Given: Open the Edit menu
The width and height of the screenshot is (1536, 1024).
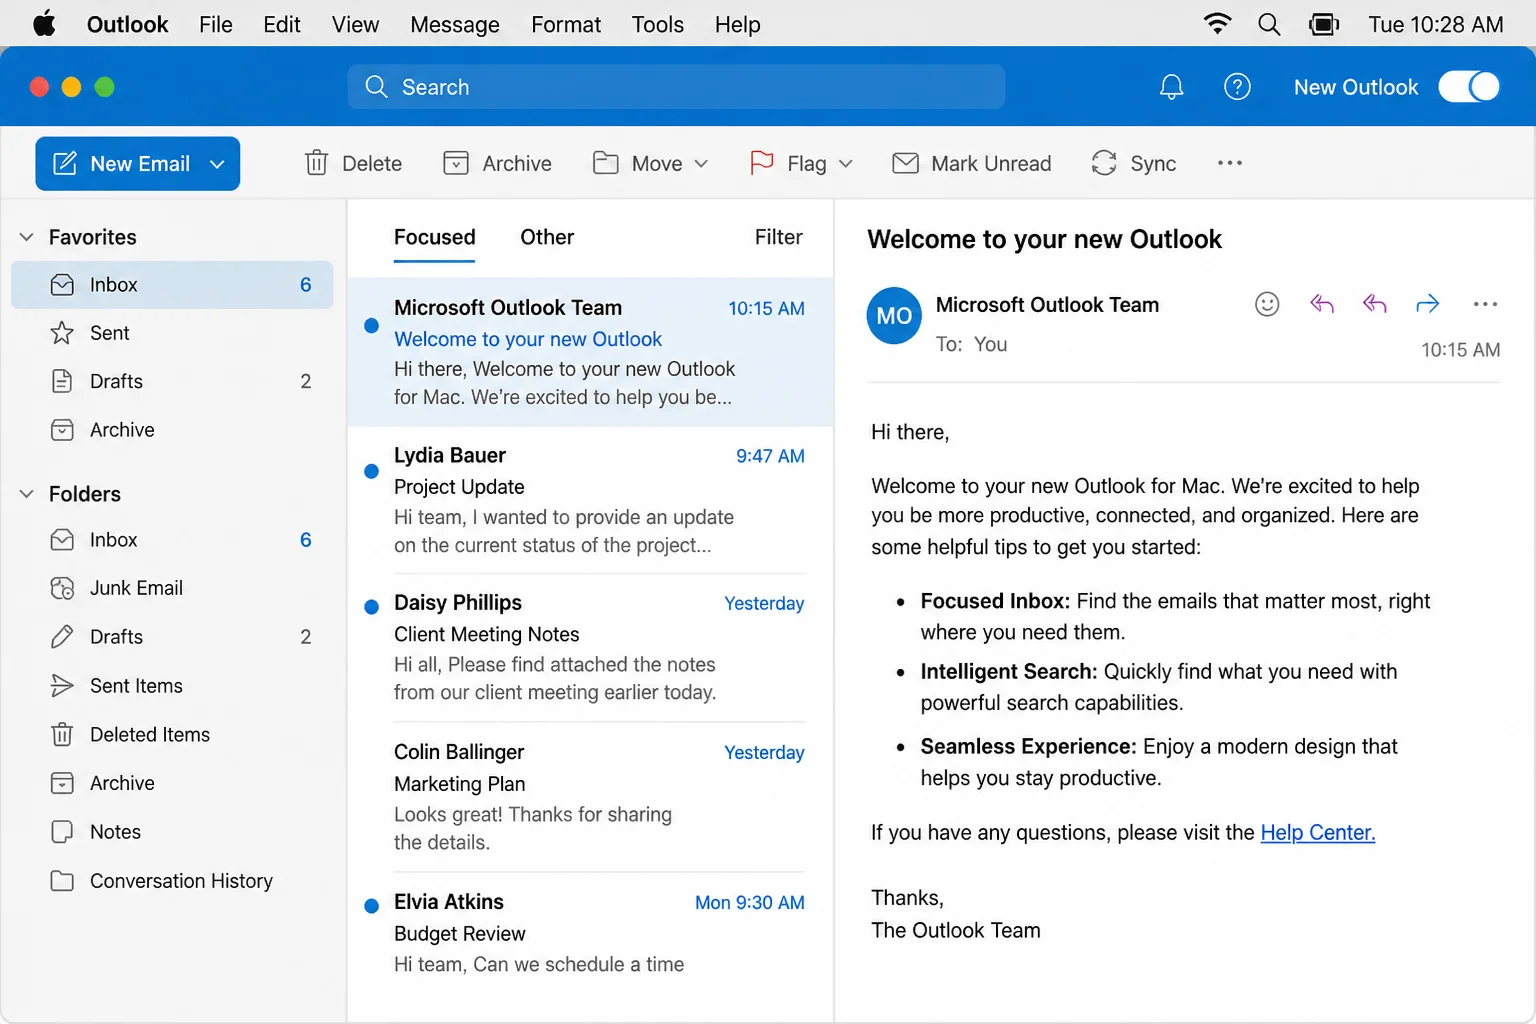Looking at the screenshot, I should [x=282, y=24].
